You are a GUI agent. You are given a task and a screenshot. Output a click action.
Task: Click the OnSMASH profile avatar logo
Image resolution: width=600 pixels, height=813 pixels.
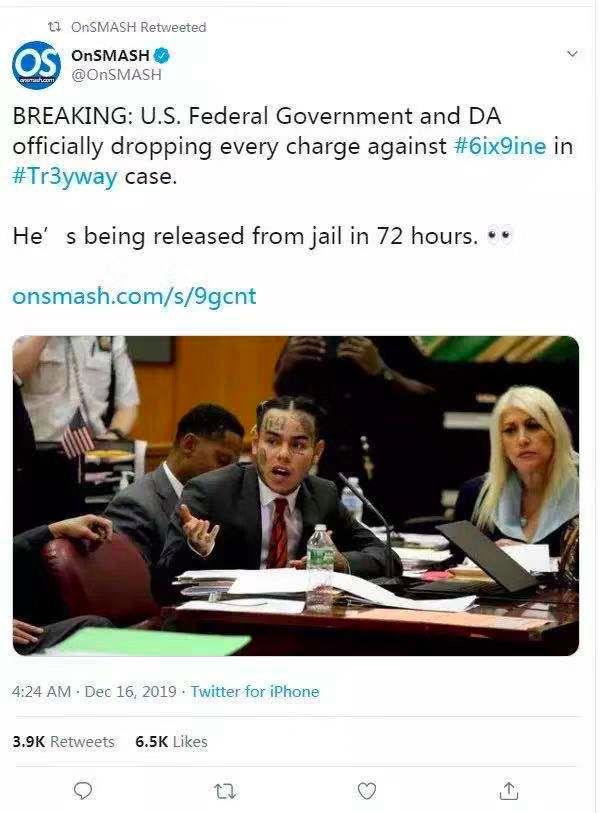[x=36, y=65]
